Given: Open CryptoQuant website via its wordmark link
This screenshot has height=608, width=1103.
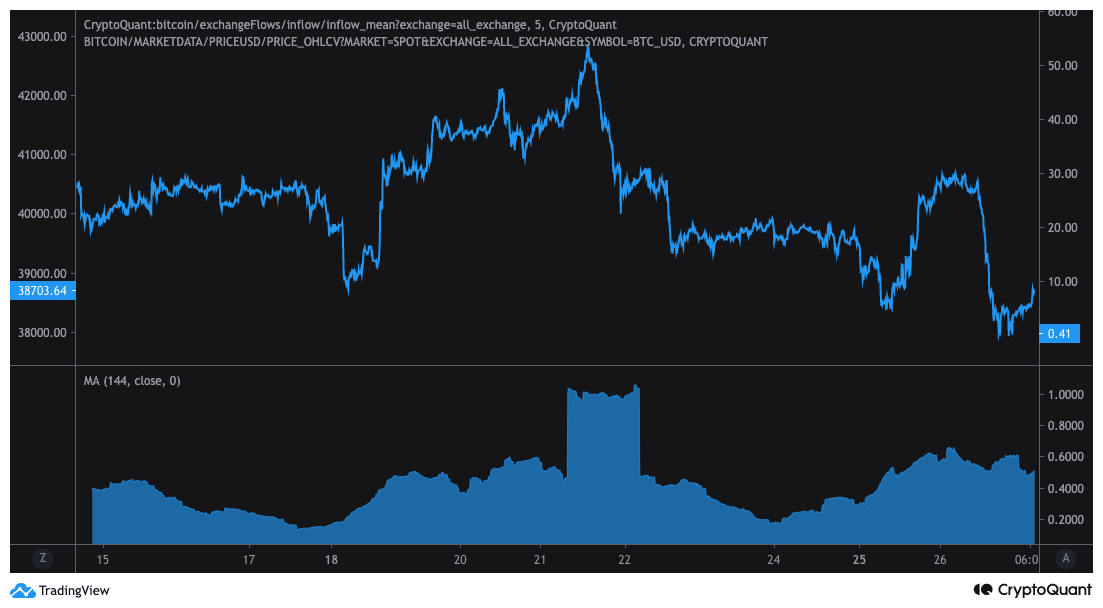Looking at the screenshot, I should coord(1046,591).
